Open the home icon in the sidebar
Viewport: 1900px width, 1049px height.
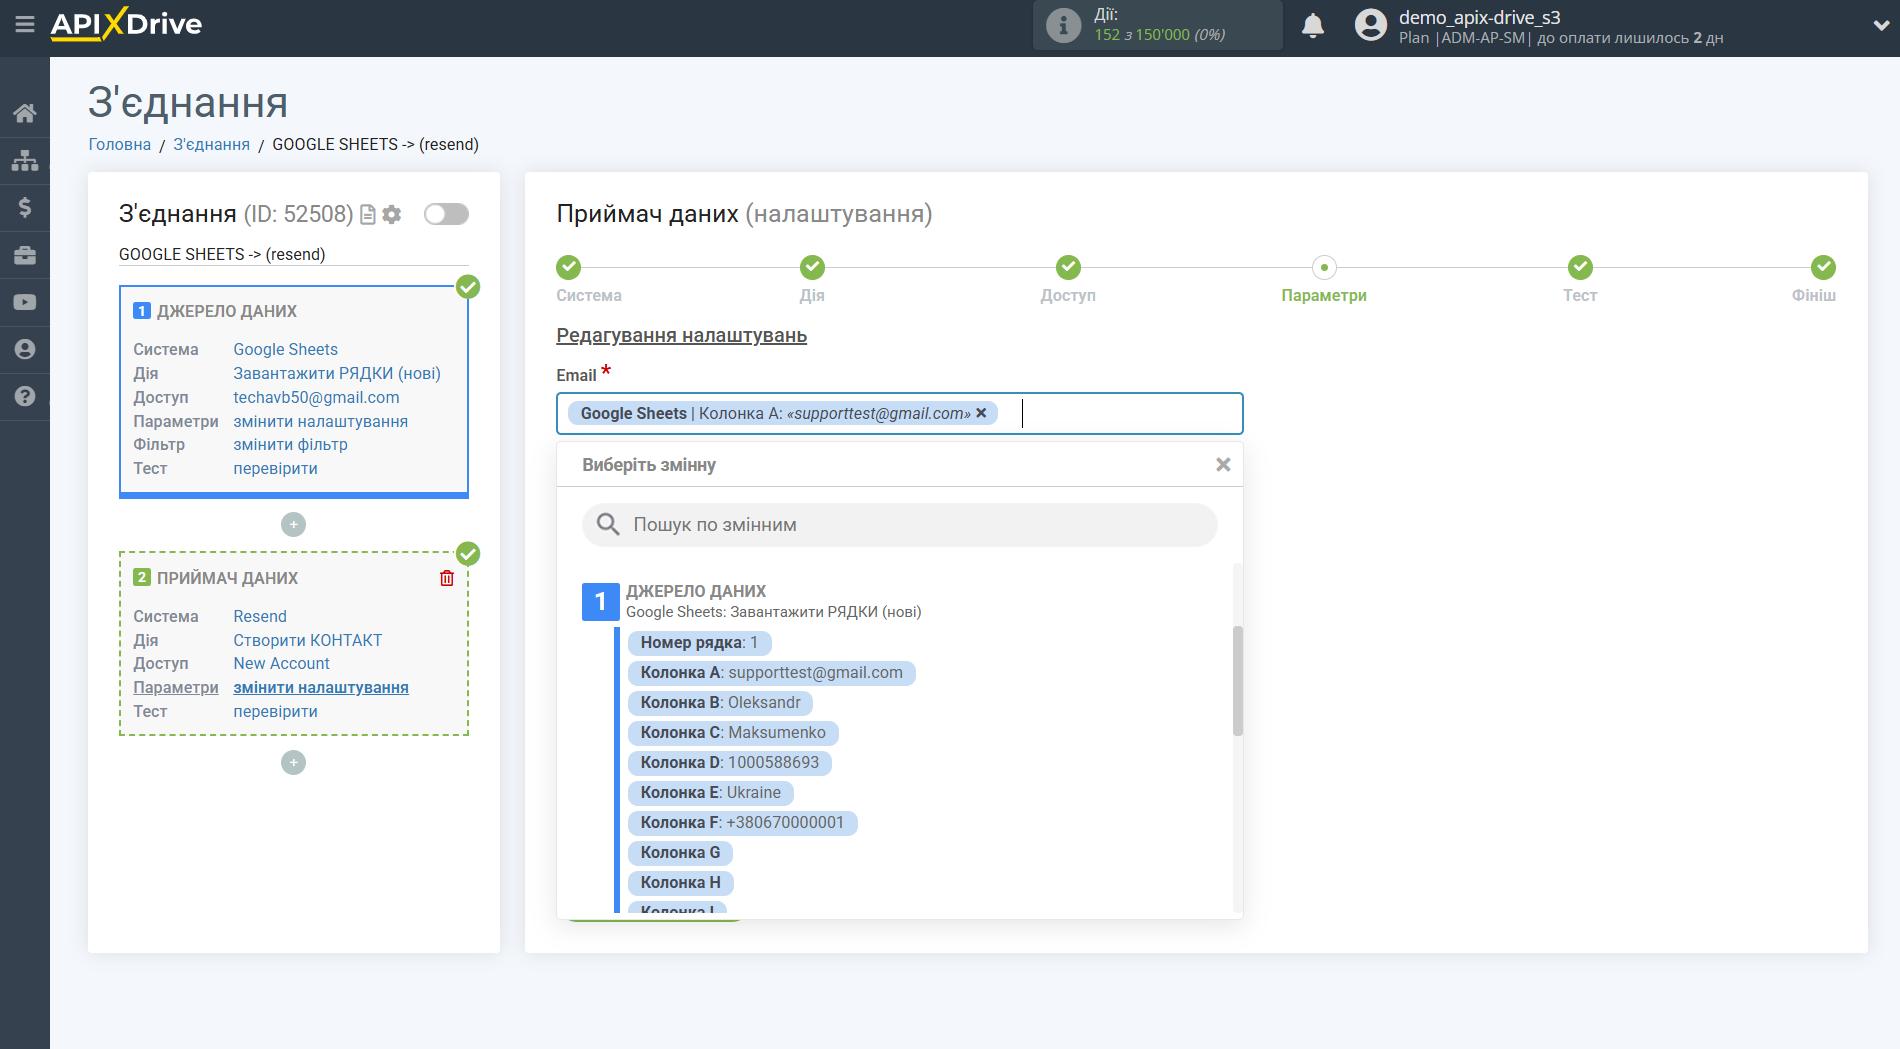point(24,113)
